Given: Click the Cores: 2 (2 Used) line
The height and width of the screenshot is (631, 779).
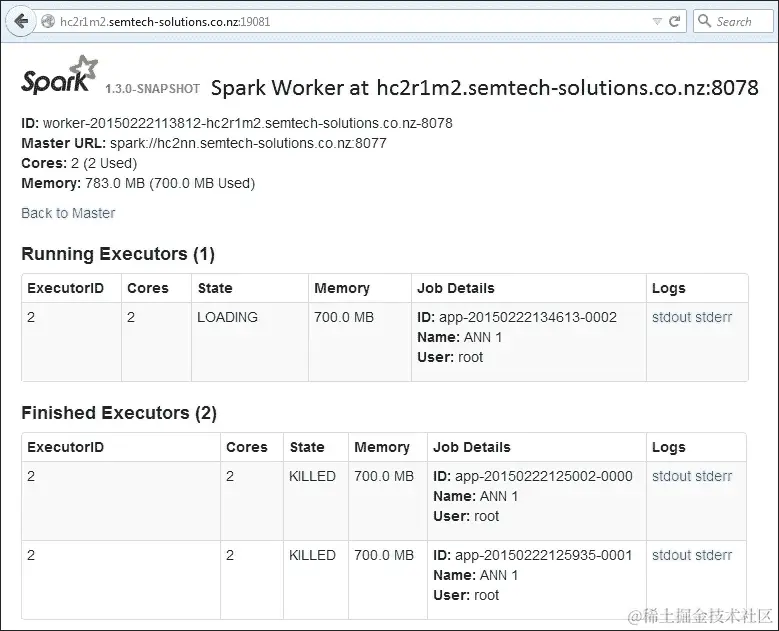Looking at the screenshot, I should point(79,163).
